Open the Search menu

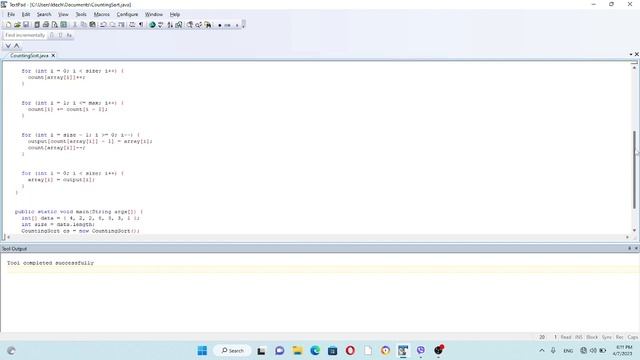[x=44, y=14]
